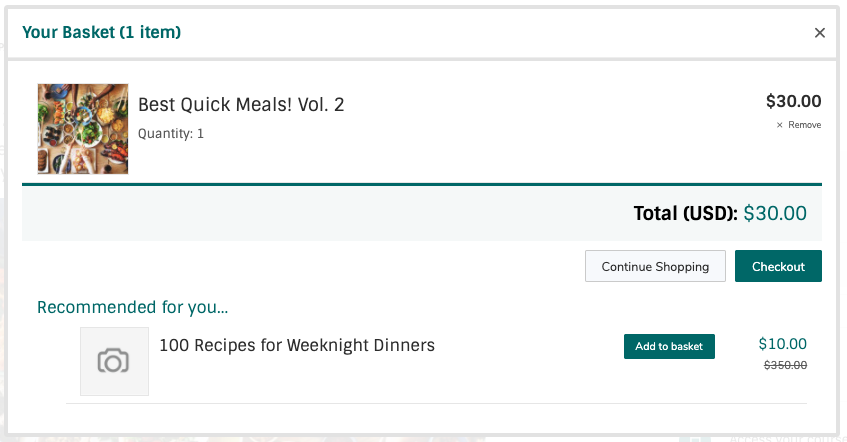Click the Quantity: 1 label
Viewport: 847px width, 442px height.
(x=171, y=133)
